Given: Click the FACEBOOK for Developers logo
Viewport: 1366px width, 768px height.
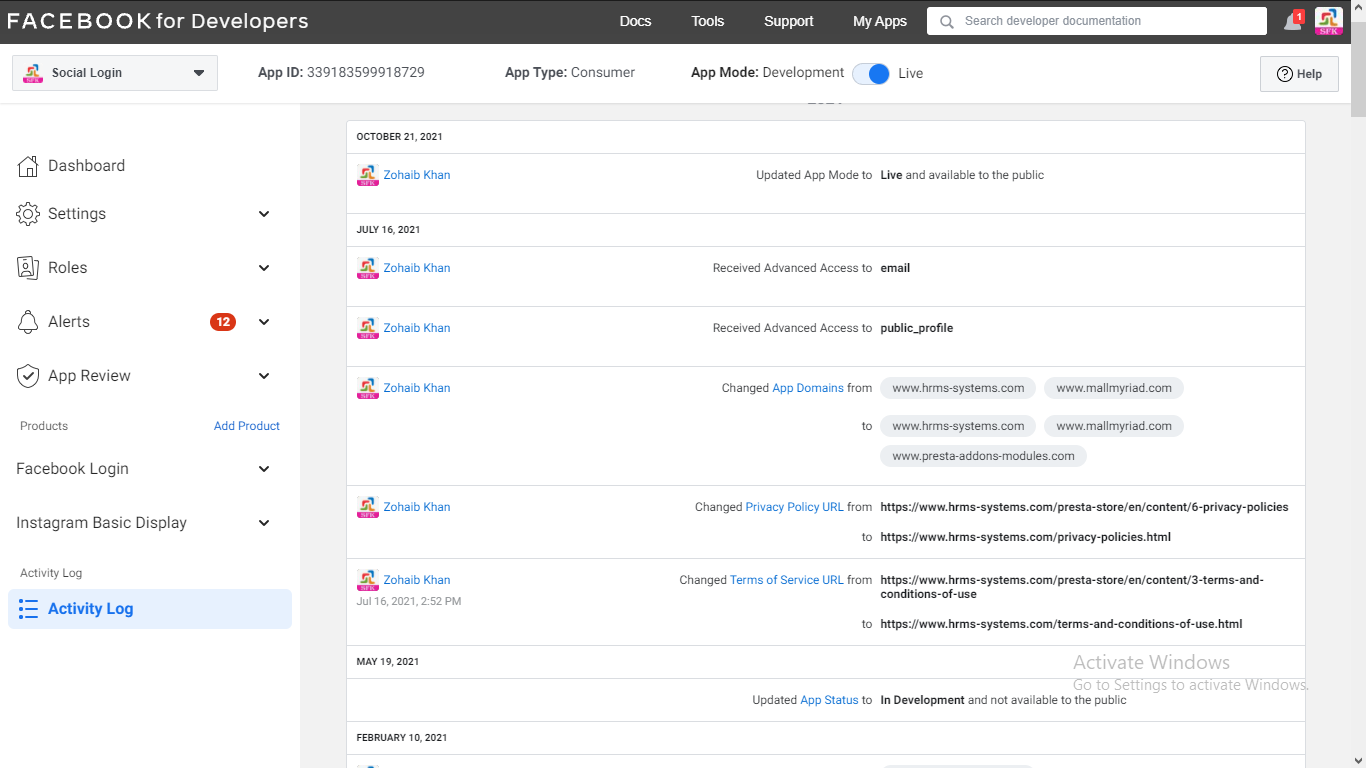Looking at the screenshot, I should pyautogui.click(x=158, y=21).
